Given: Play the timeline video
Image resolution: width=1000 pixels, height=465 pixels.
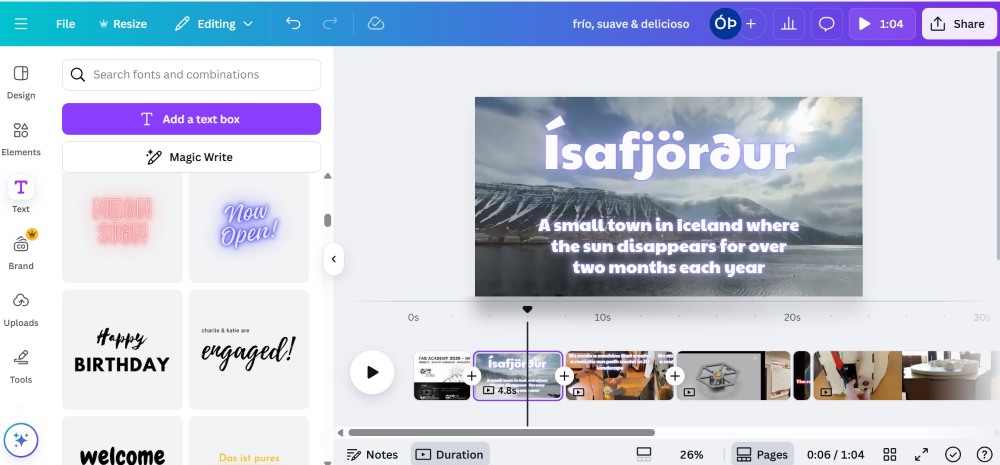Looking at the screenshot, I should pyautogui.click(x=372, y=372).
